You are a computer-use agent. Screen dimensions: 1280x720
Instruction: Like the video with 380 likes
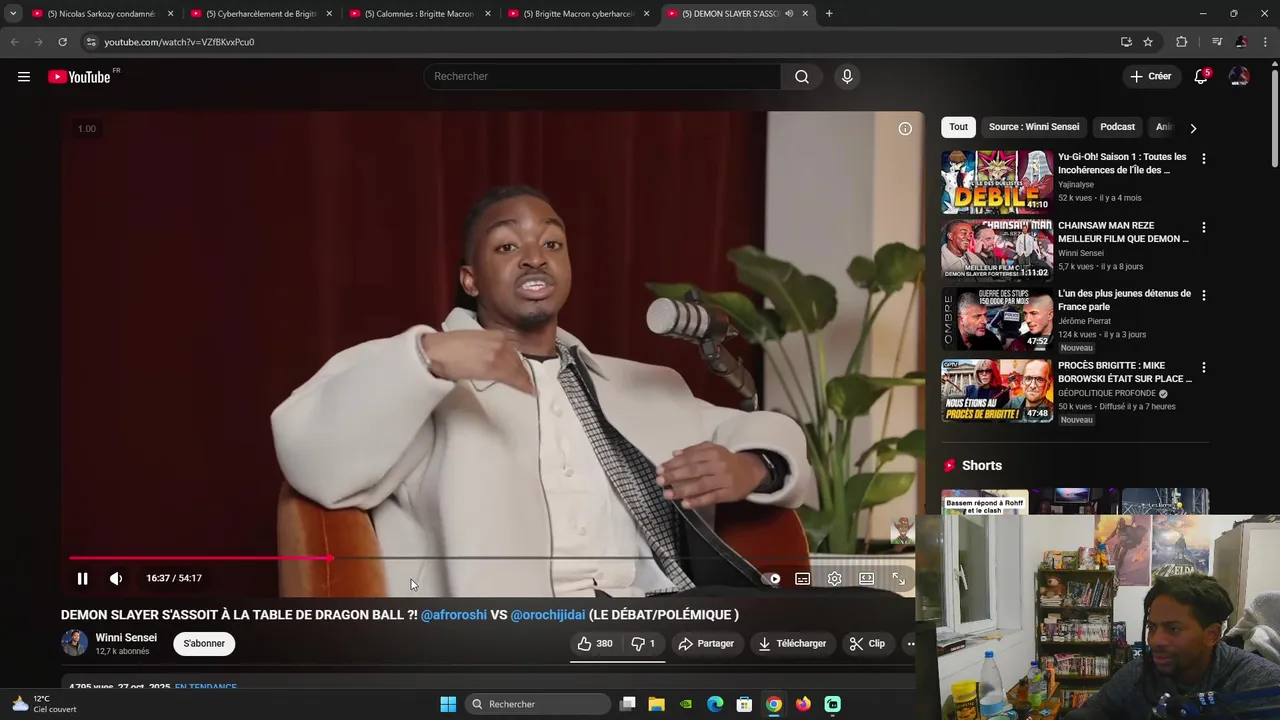point(594,644)
